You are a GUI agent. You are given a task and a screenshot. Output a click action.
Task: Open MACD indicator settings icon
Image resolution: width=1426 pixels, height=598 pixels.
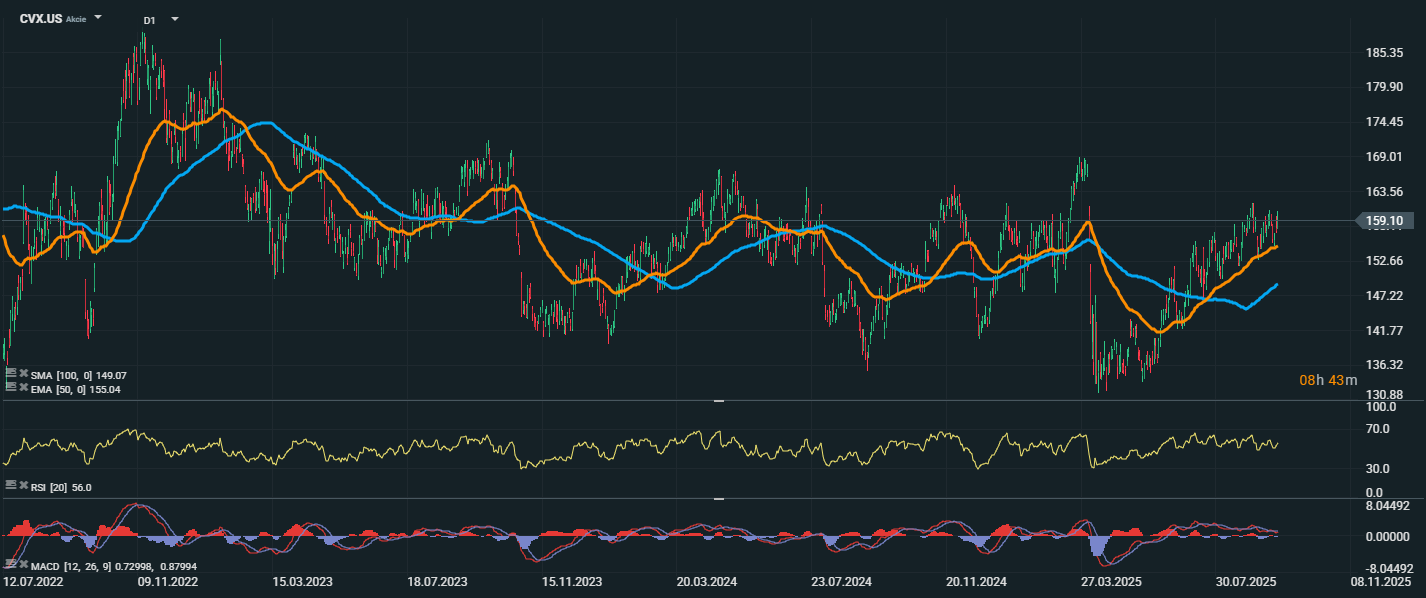pyautogui.click(x=11, y=564)
